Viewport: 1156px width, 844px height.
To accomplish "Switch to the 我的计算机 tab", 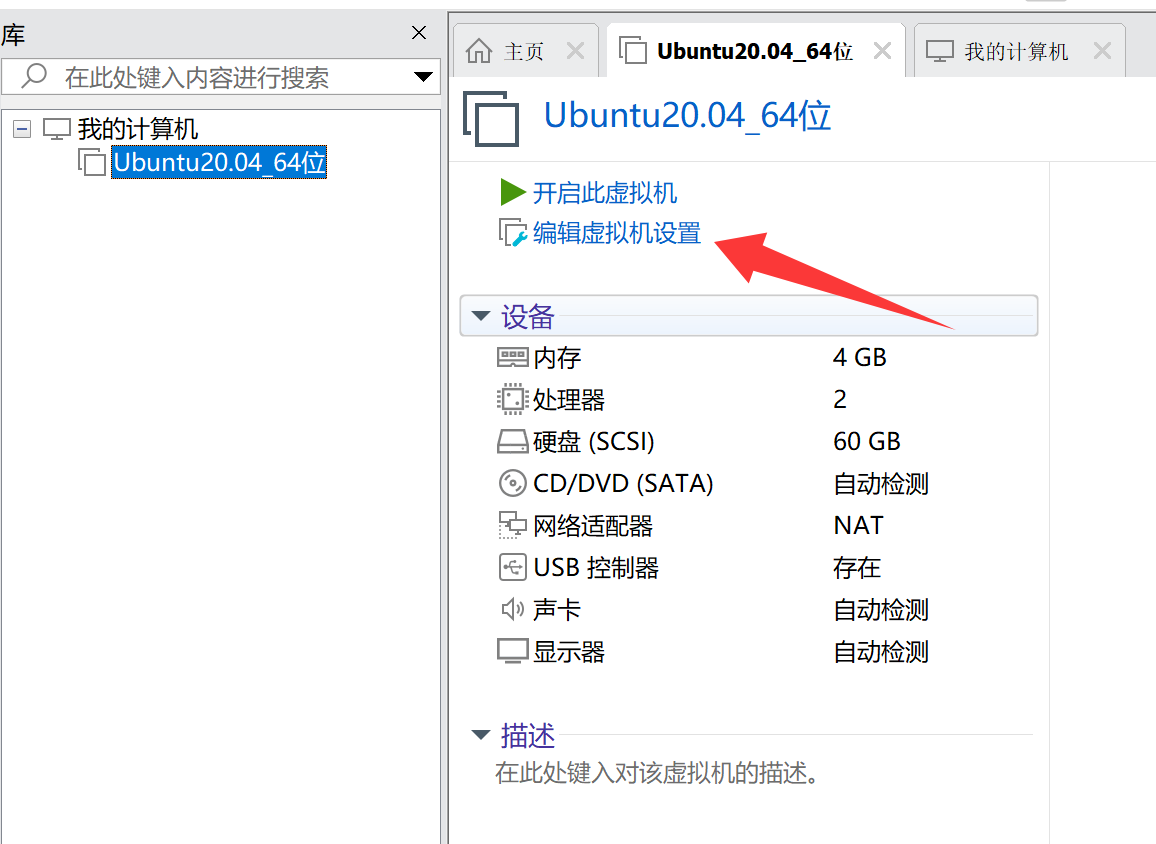I will (1019, 51).
